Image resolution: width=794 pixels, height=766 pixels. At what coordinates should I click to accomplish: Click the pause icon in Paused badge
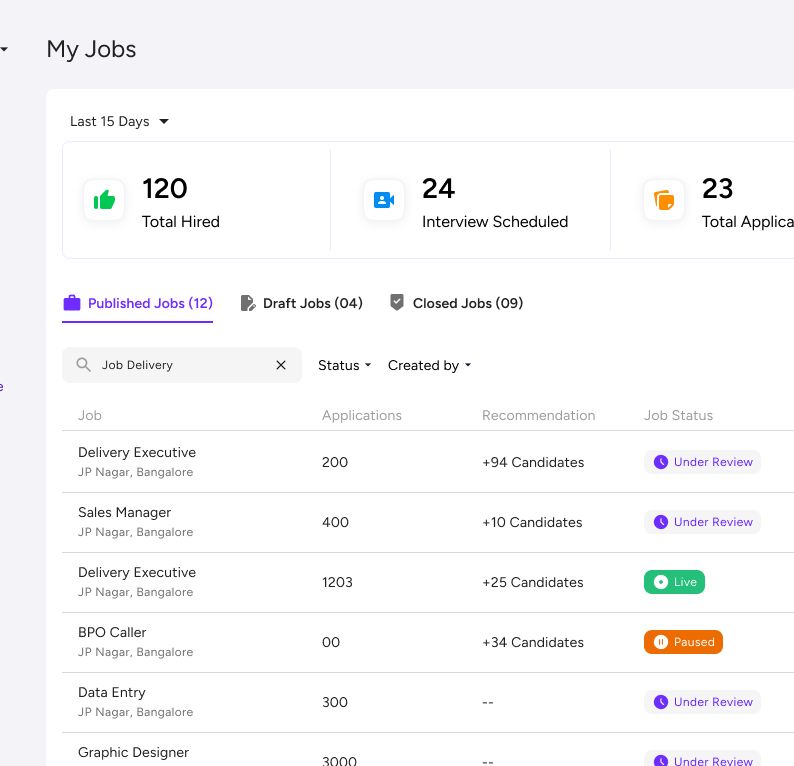tap(660, 642)
